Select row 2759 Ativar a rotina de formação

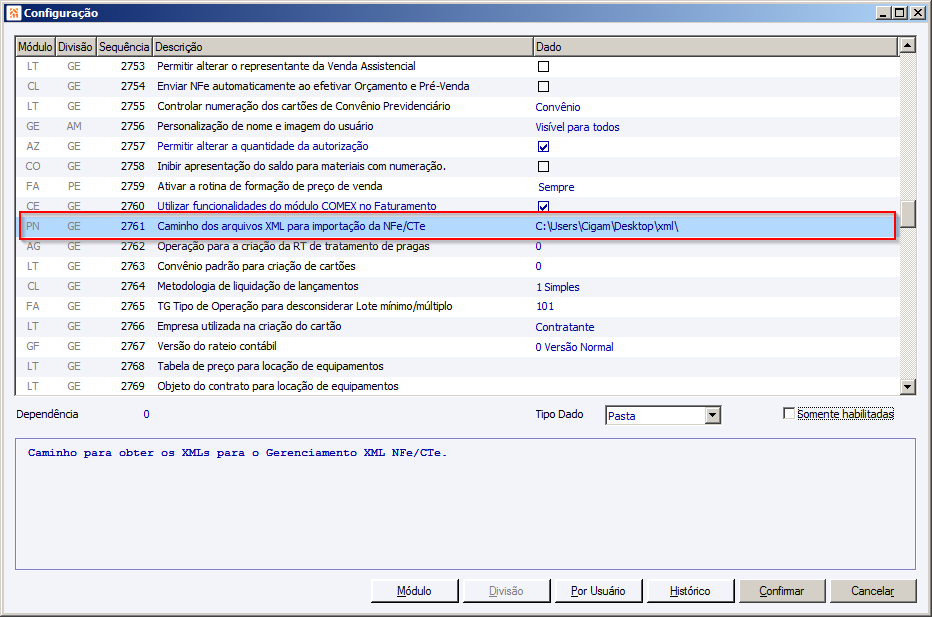[457, 187]
